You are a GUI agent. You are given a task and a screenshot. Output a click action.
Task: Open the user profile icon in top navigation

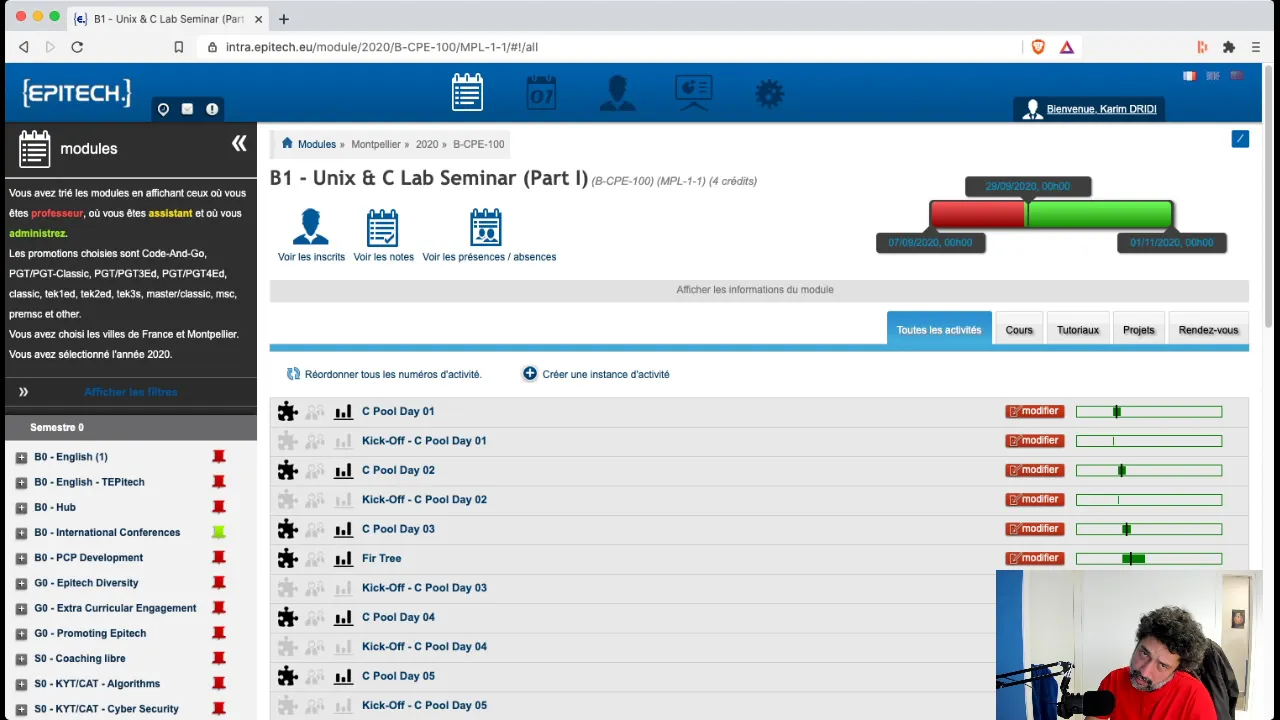pyautogui.click(x=617, y=92)
